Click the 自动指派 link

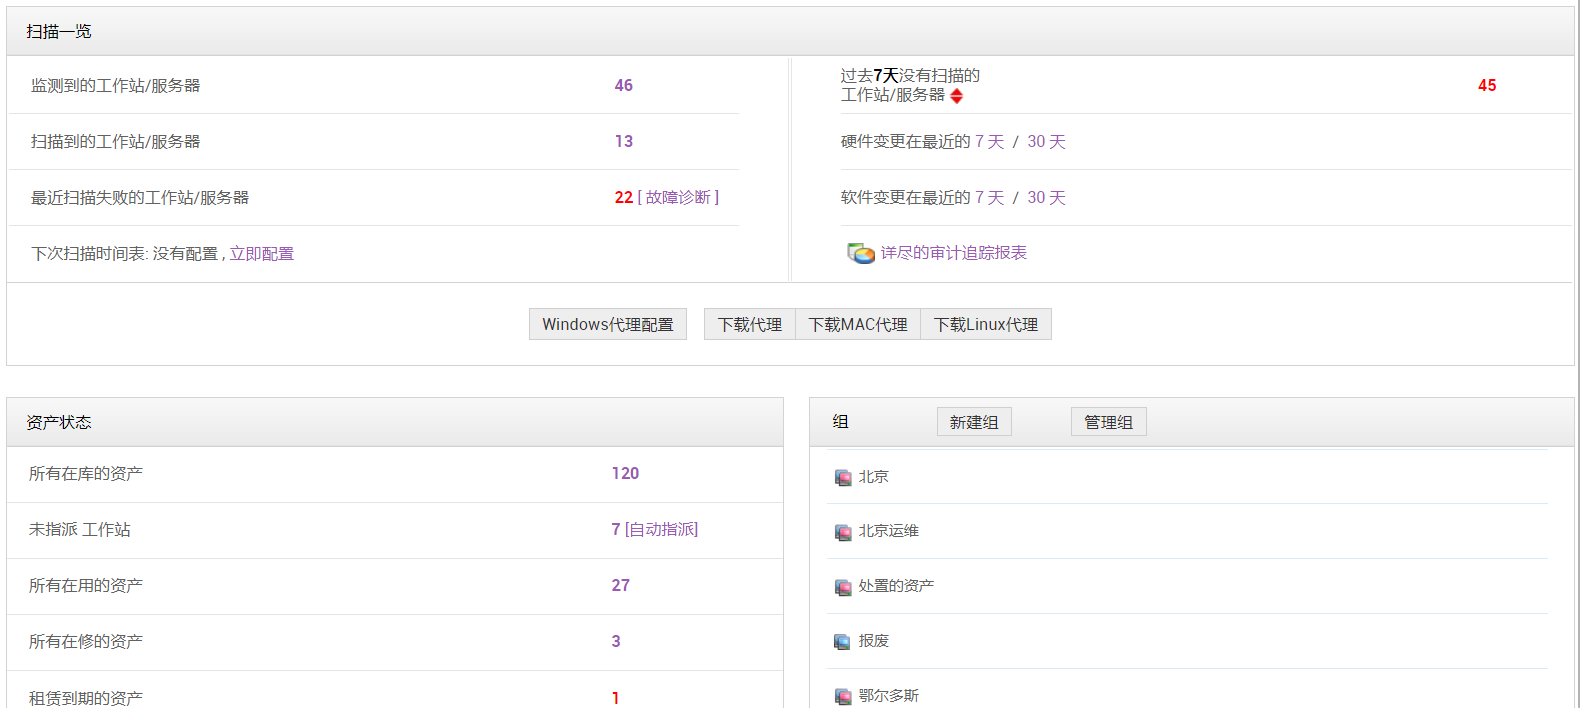coord(661,529)
